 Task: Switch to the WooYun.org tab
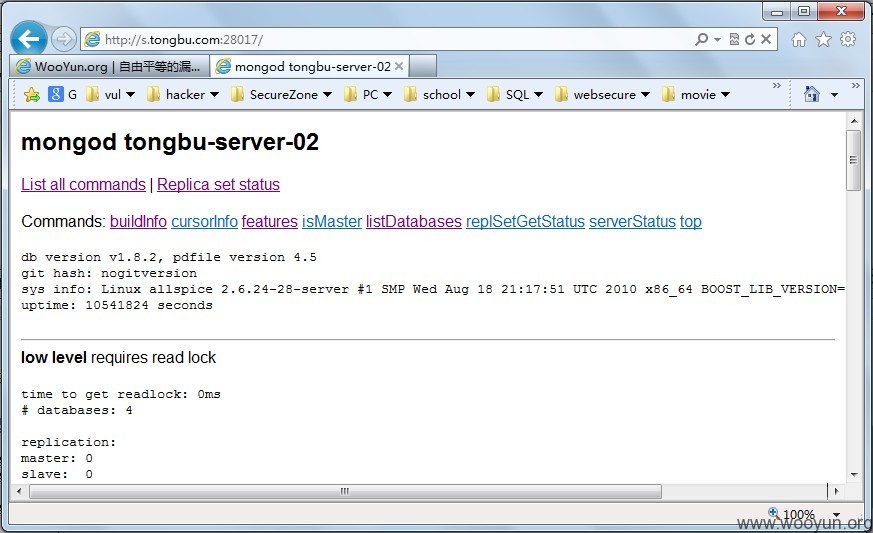[110, 66]
